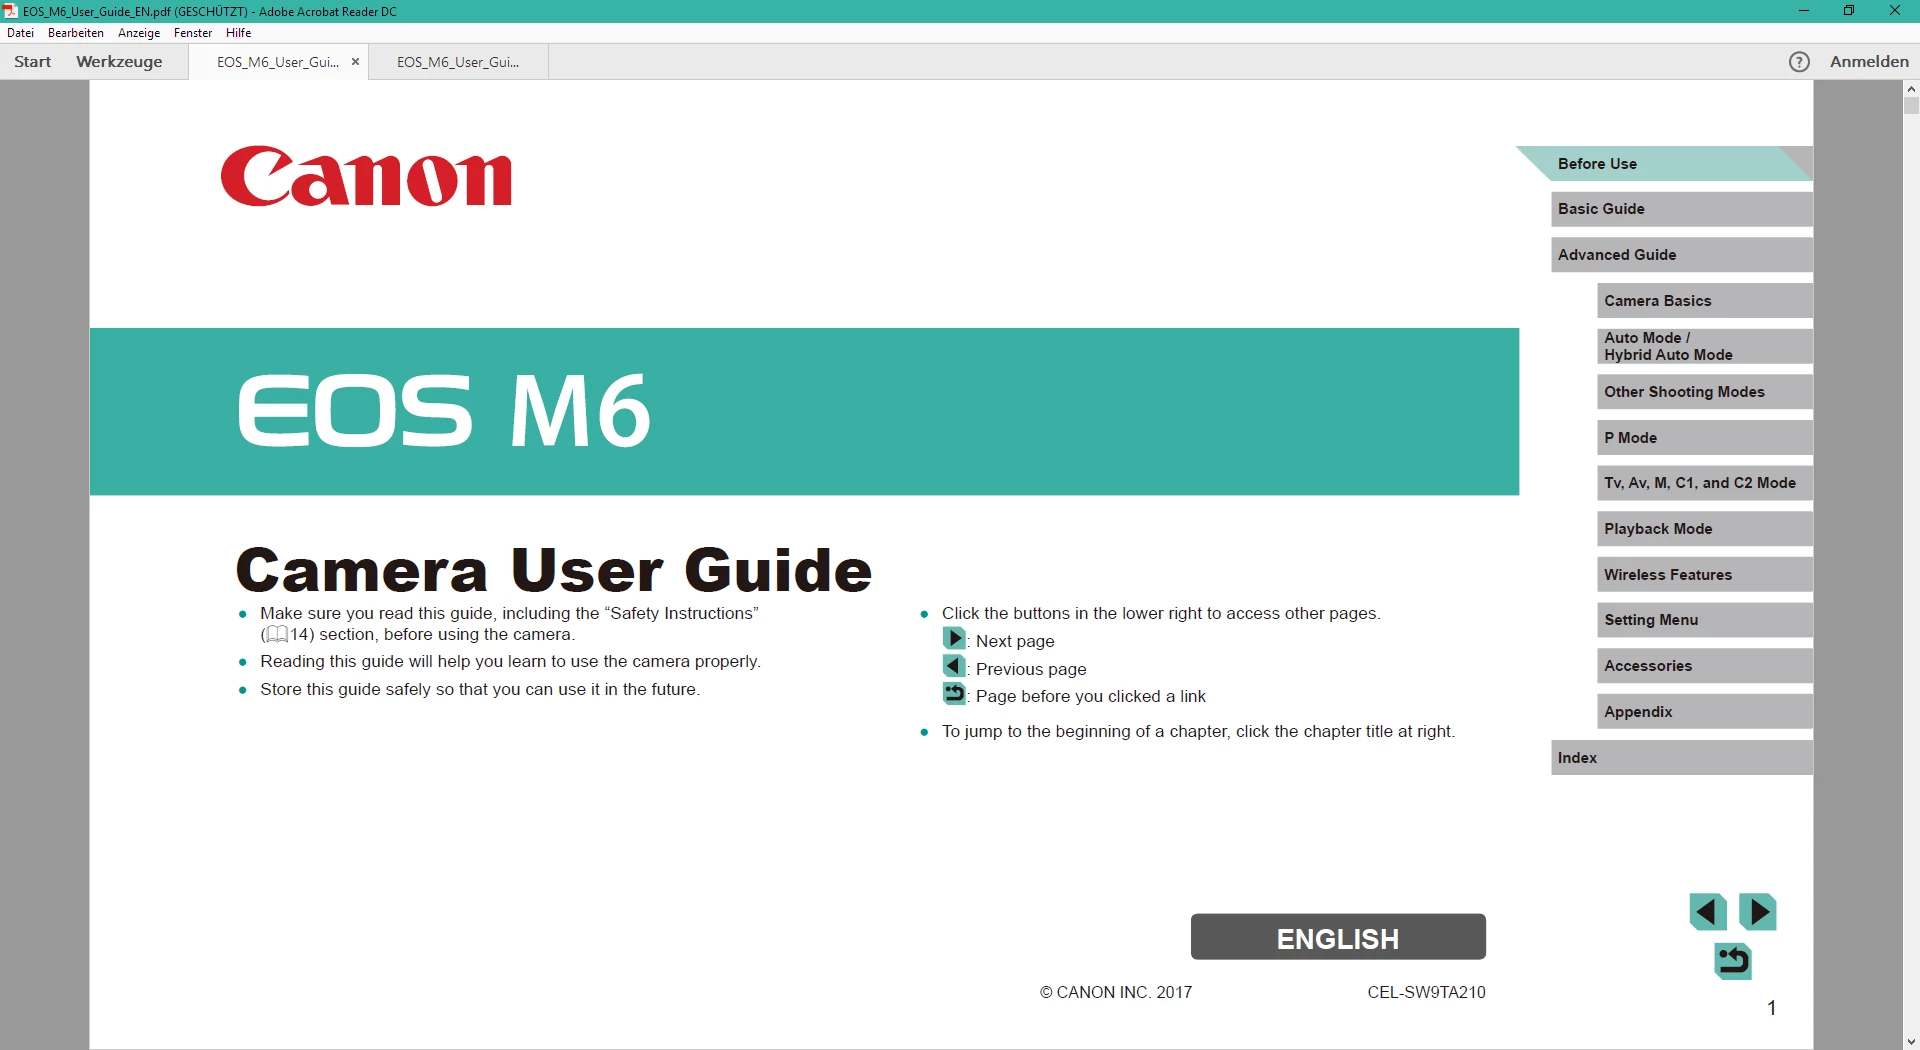This screenshot has height=1050, width=1920.
Task: Click the Next page legend icon in instructions
Action: click(x=954, y=639)
